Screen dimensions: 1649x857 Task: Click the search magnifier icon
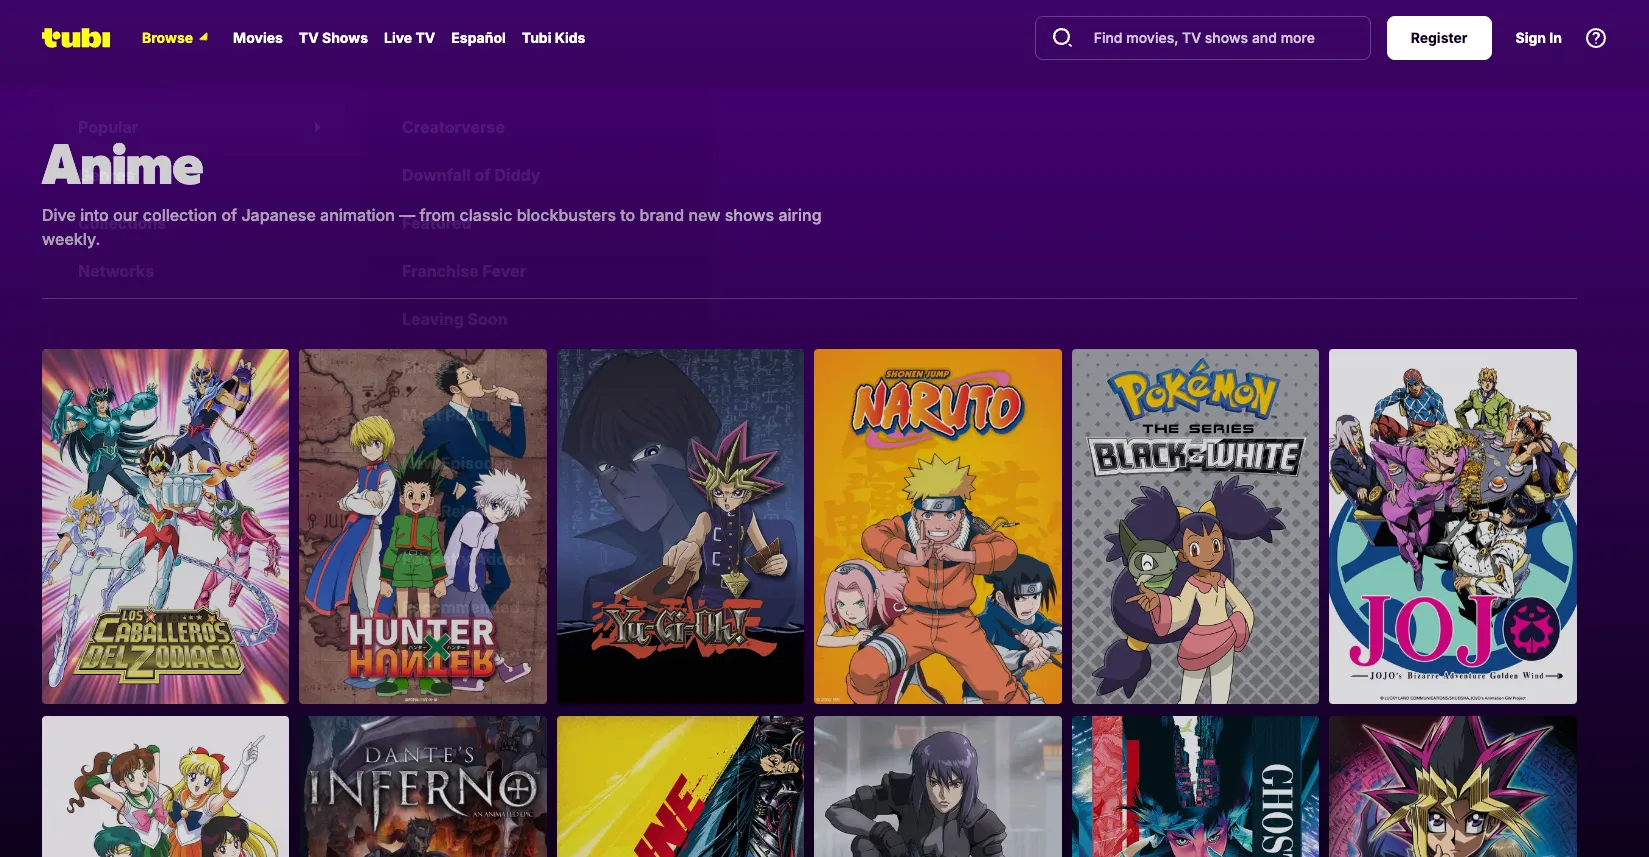[x=1062, y=38]
